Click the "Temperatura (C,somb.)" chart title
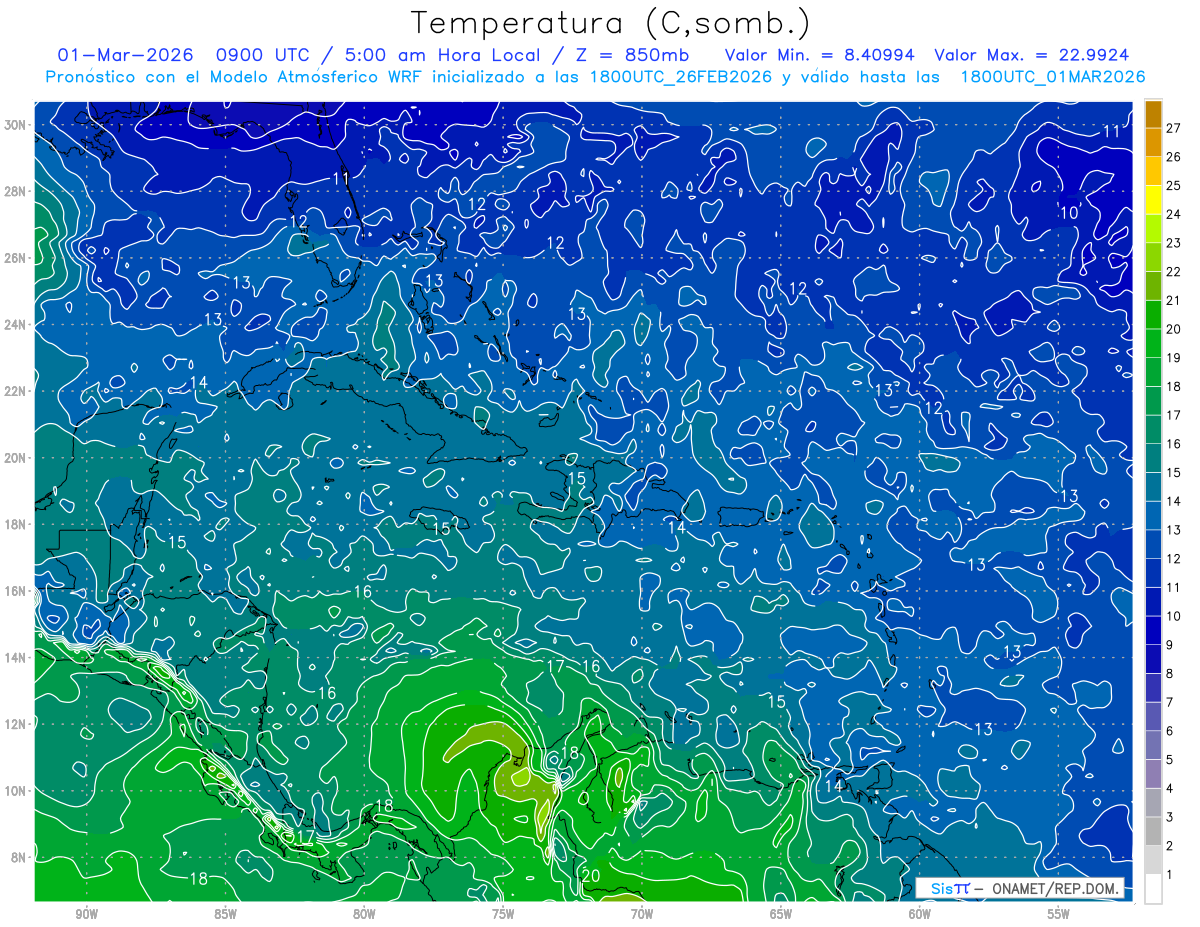 coord(610,23)
